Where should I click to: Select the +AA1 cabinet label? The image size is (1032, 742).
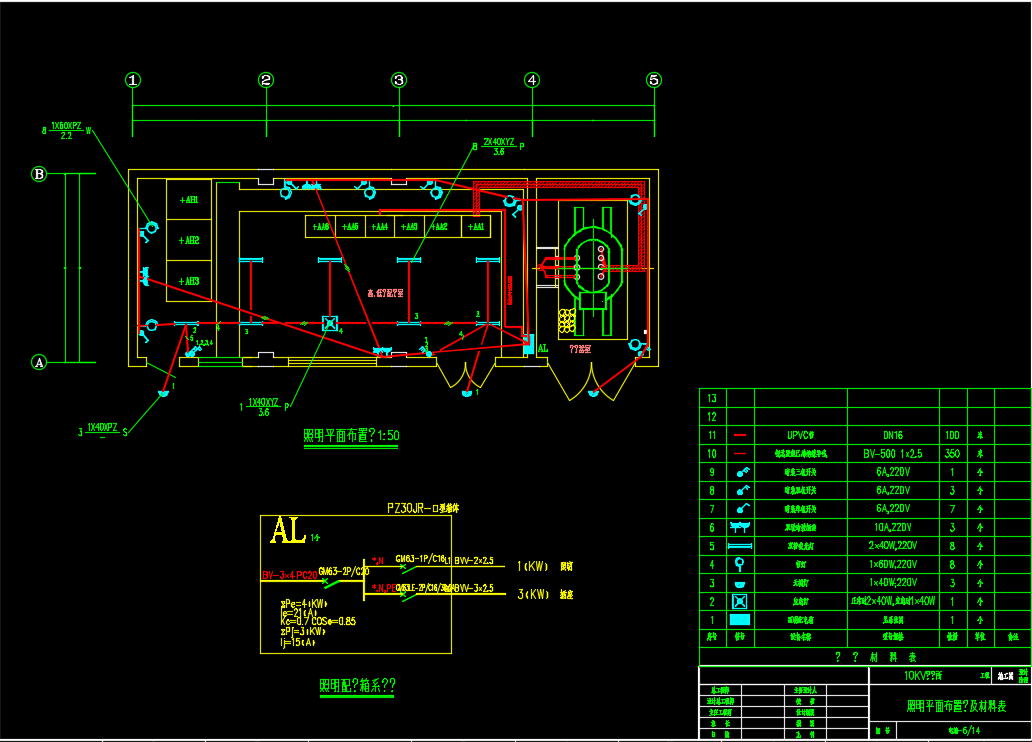[x=476, y=226]
